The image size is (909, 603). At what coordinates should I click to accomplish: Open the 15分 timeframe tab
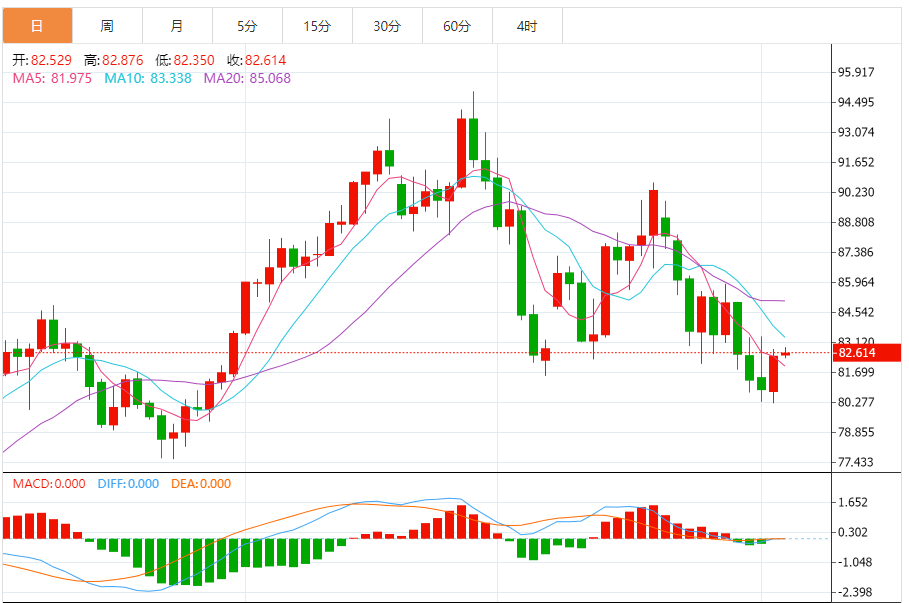(318, 26)
